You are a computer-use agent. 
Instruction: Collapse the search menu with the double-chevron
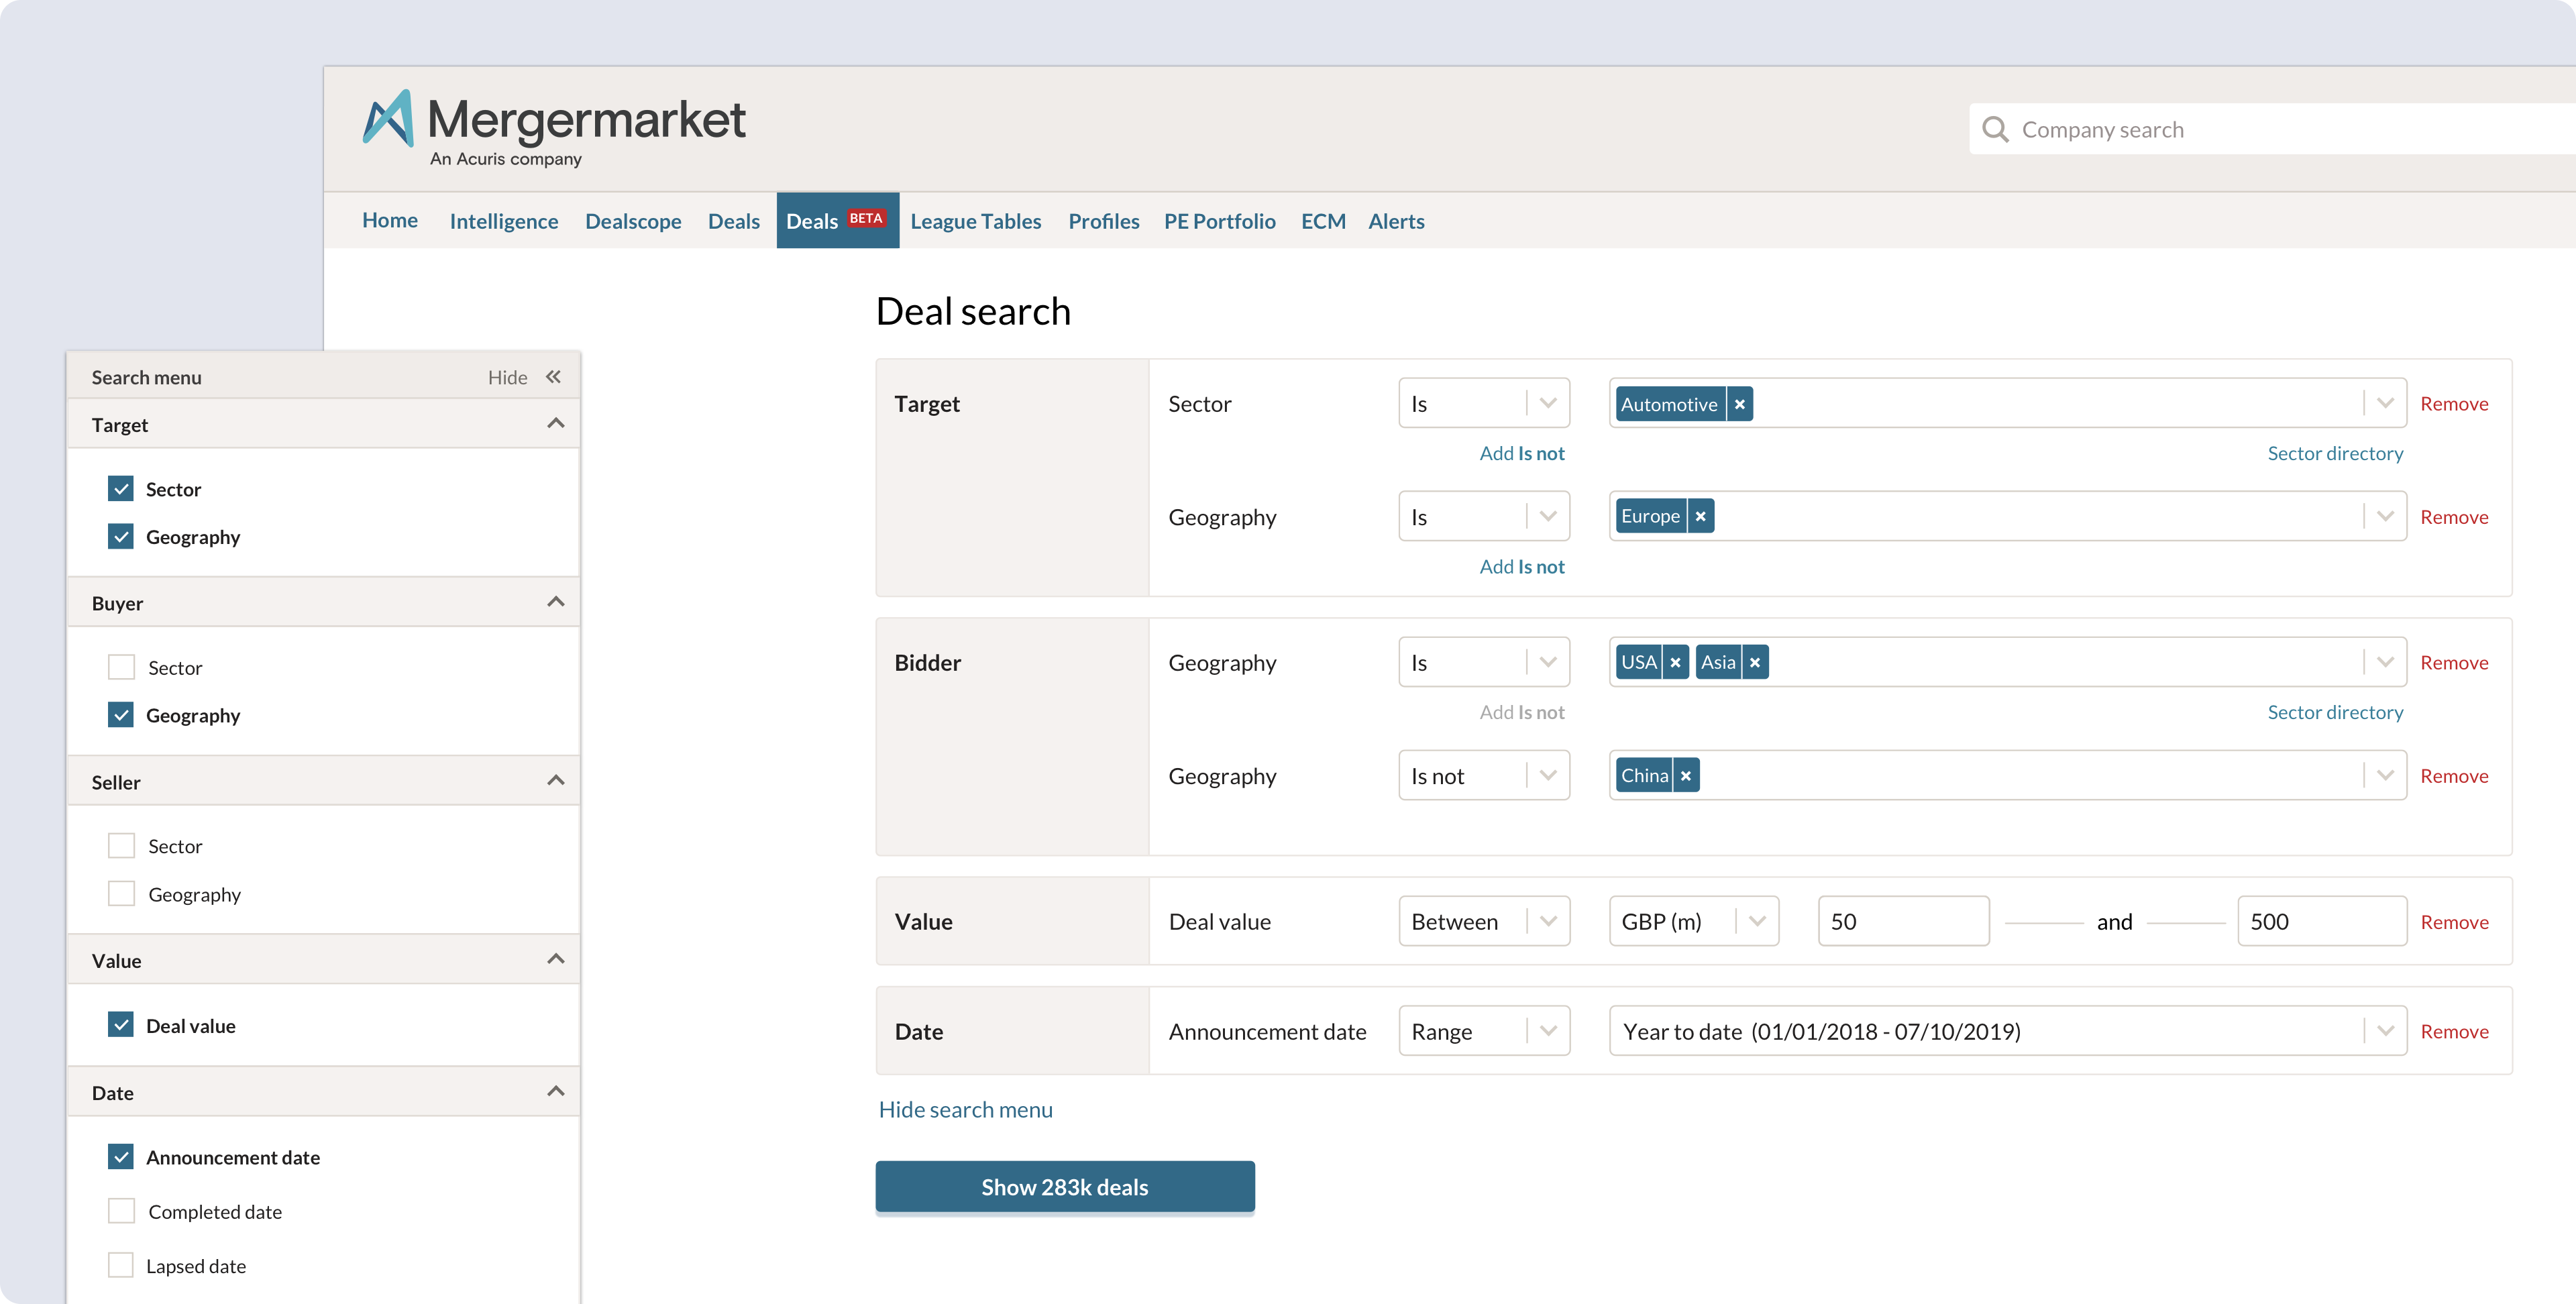click(554, 376)
